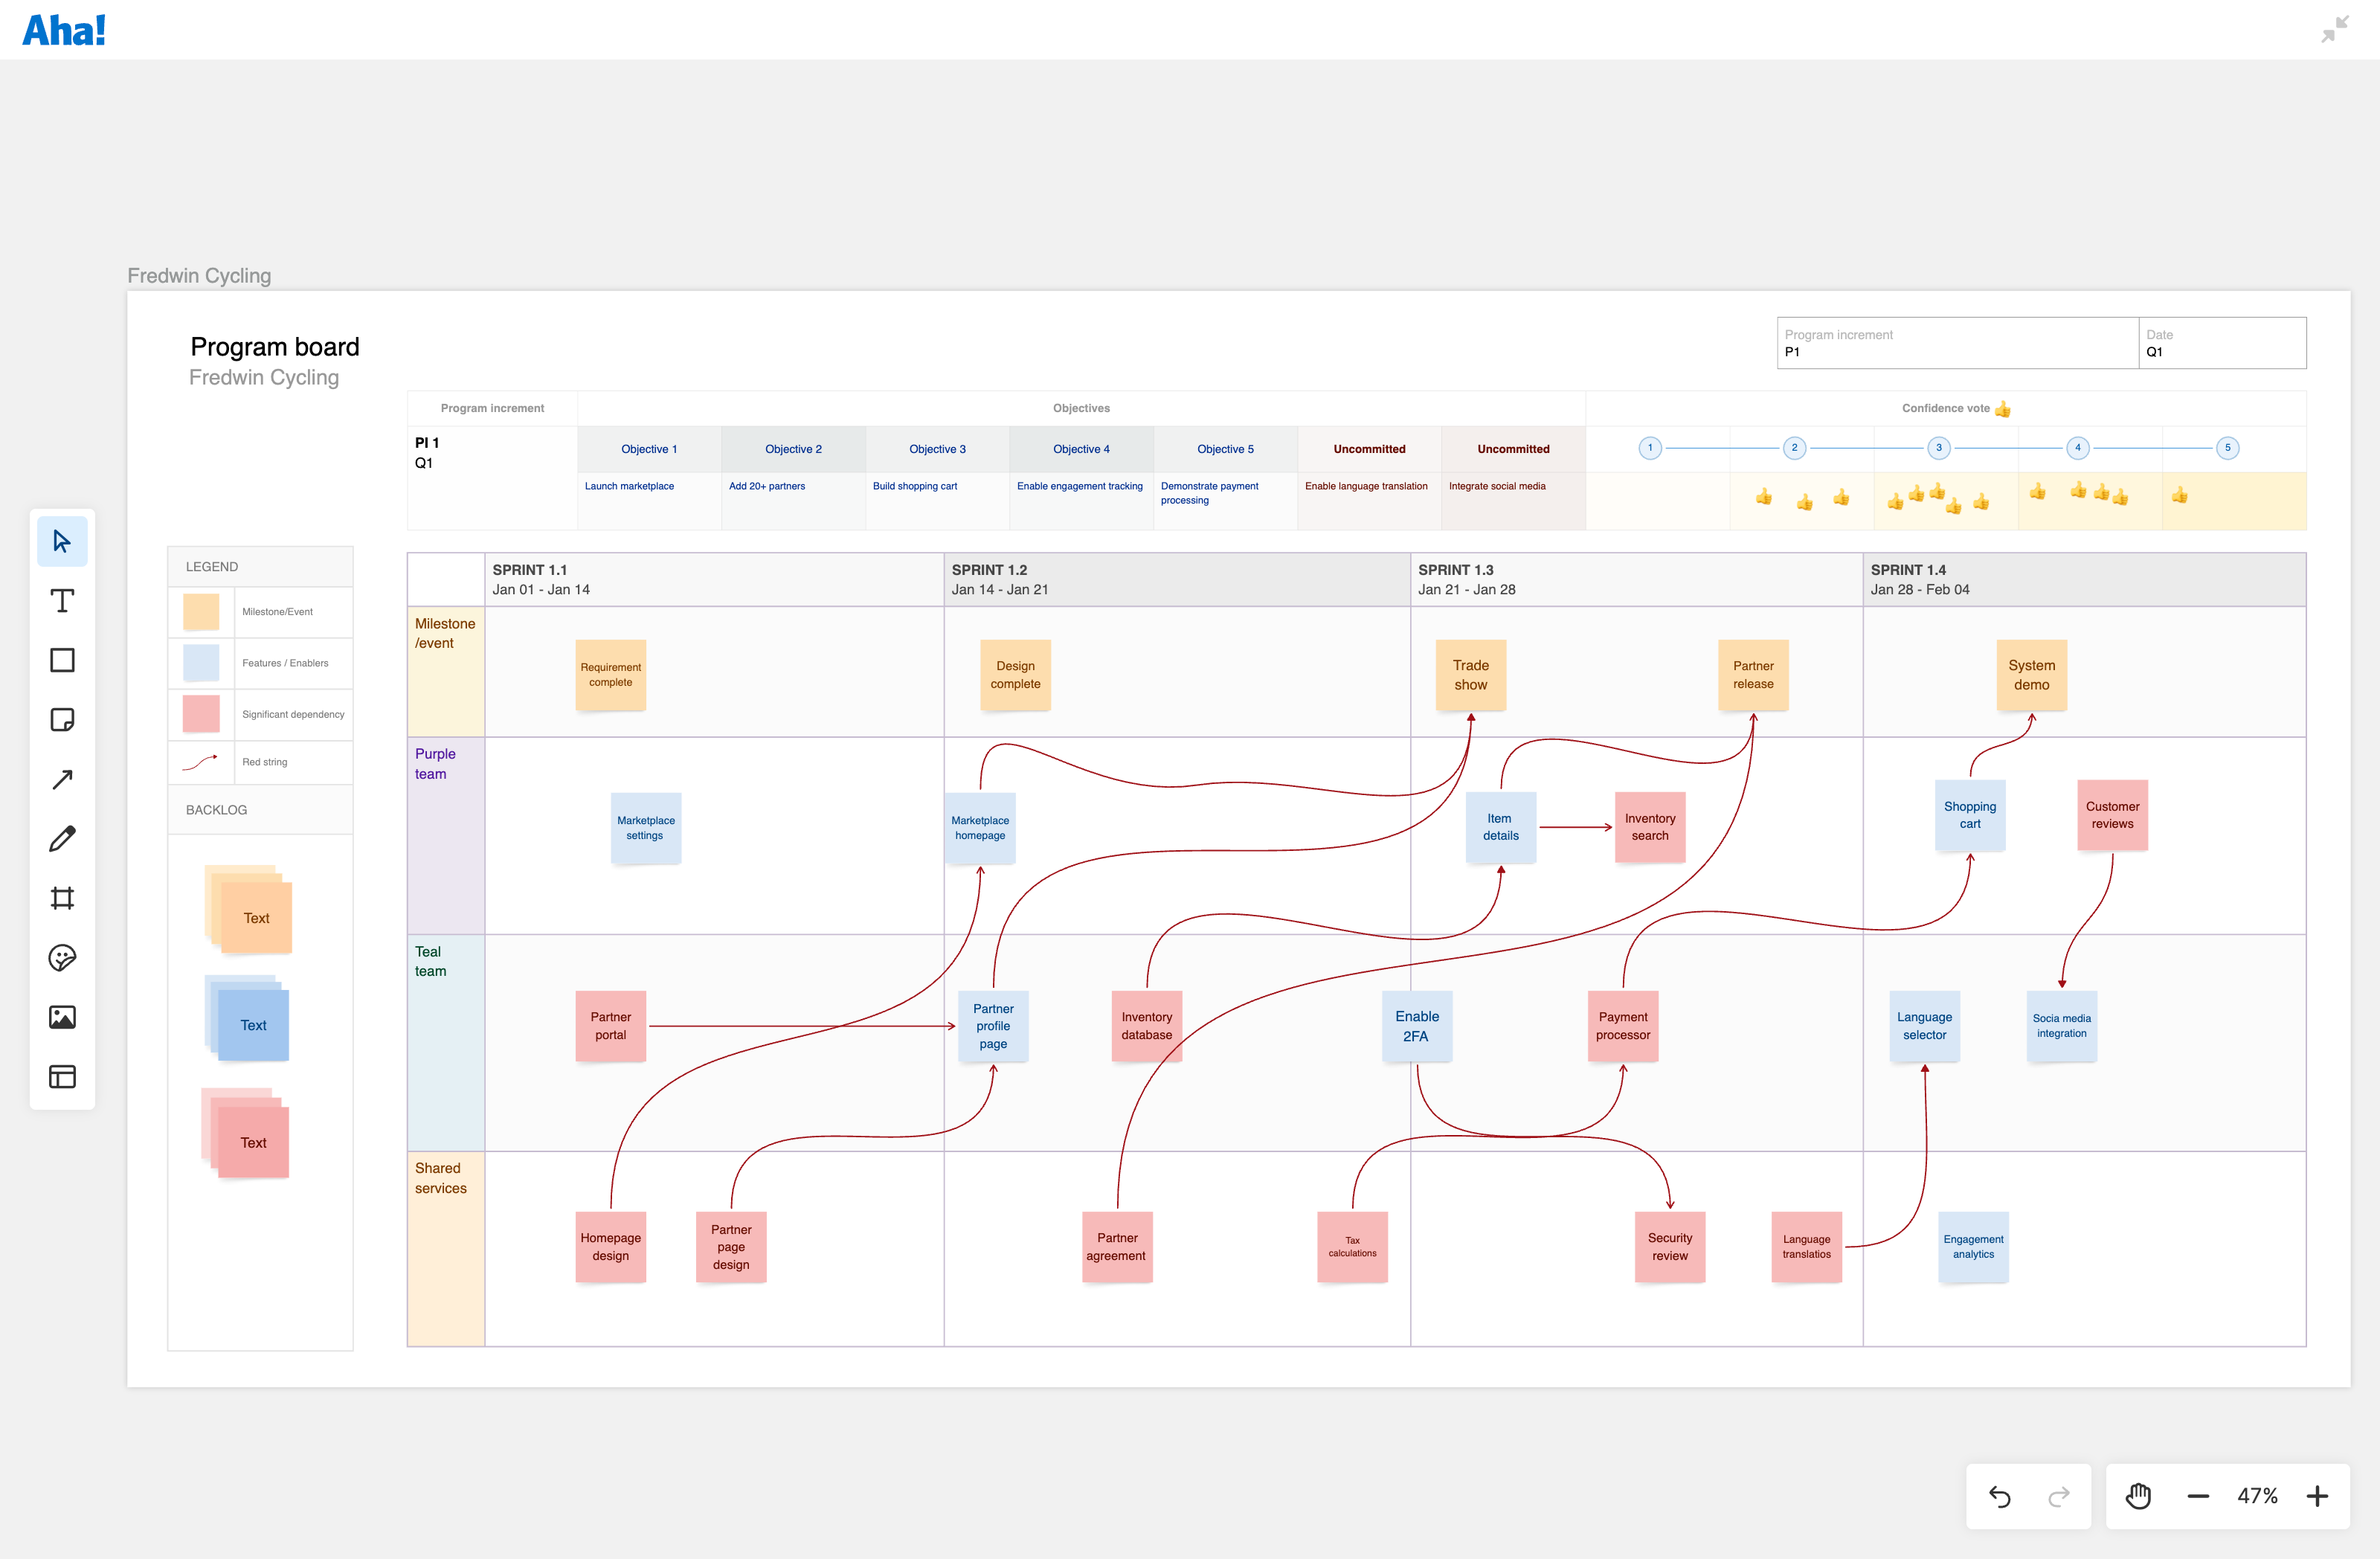Choose the Frame tool
The image size is (2380, 1559).
[62, 898]
